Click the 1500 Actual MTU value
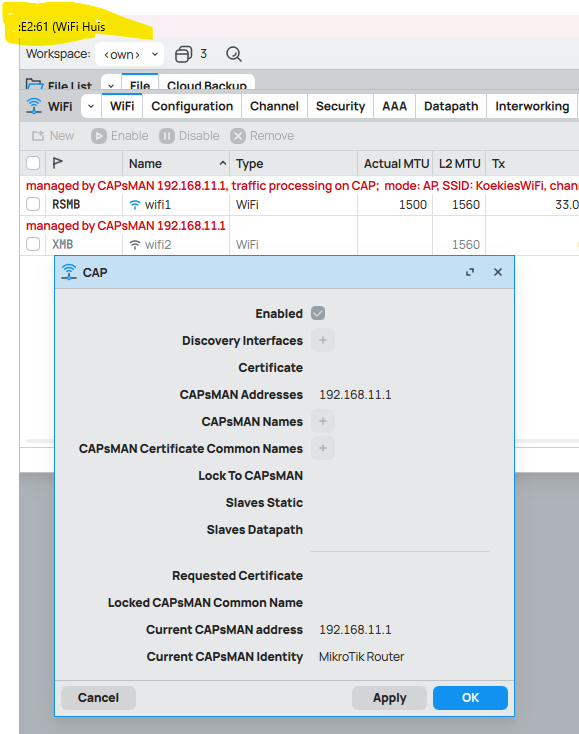This screenshot has width=579, height=734. (413, 205)
